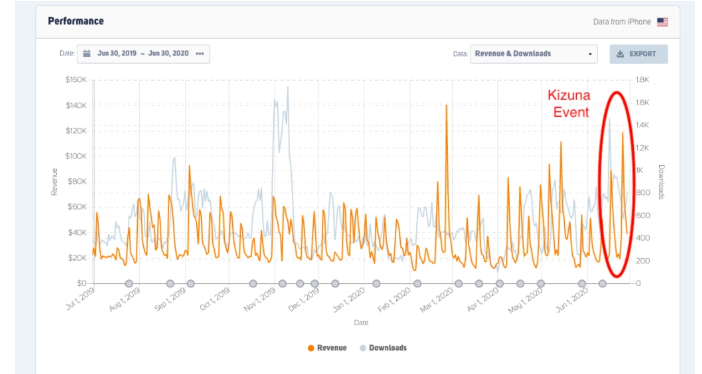Open the date range picker field

[x=143, y=54]
